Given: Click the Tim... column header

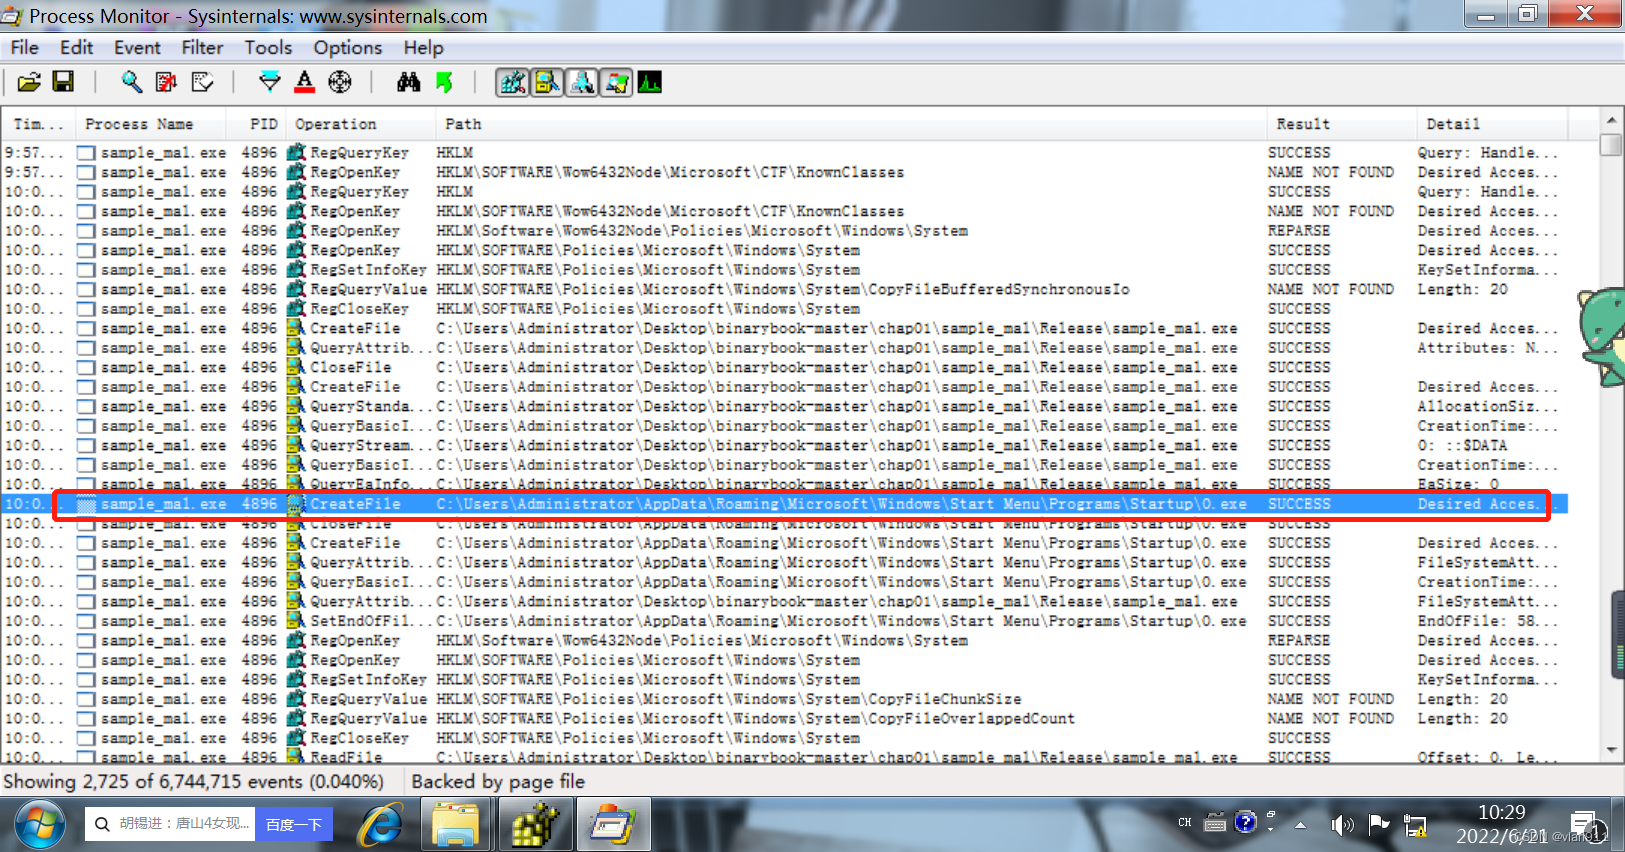Looking at the screenshot, I should click(x=38, y=124).
